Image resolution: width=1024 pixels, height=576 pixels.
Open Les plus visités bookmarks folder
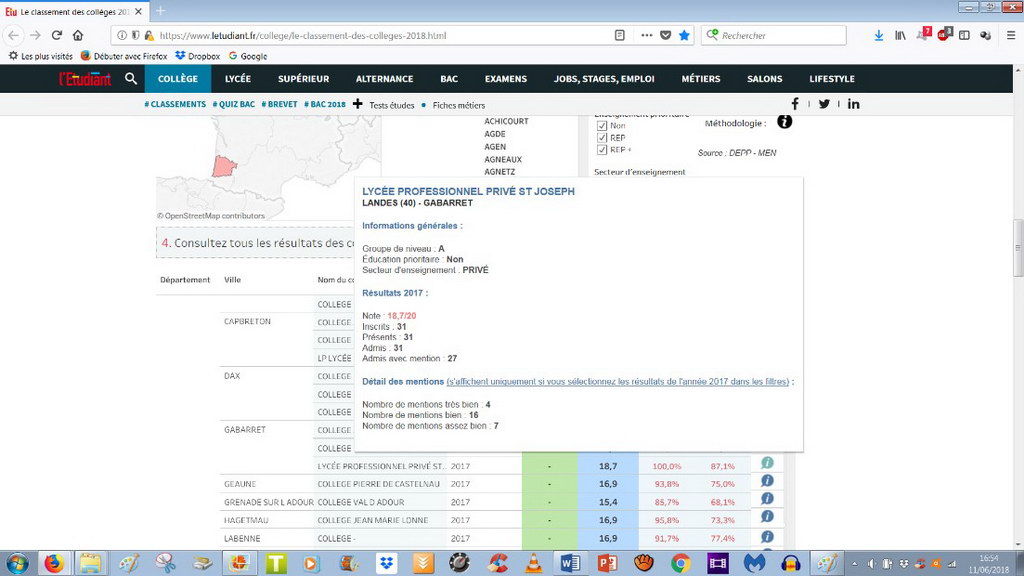pos(40,56)
